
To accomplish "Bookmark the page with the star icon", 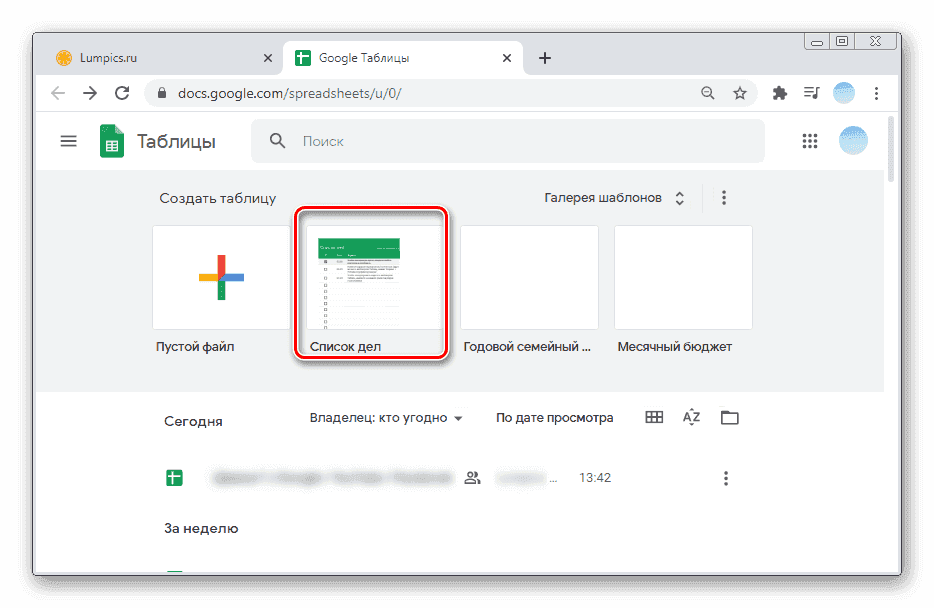I will coord(740,92).
